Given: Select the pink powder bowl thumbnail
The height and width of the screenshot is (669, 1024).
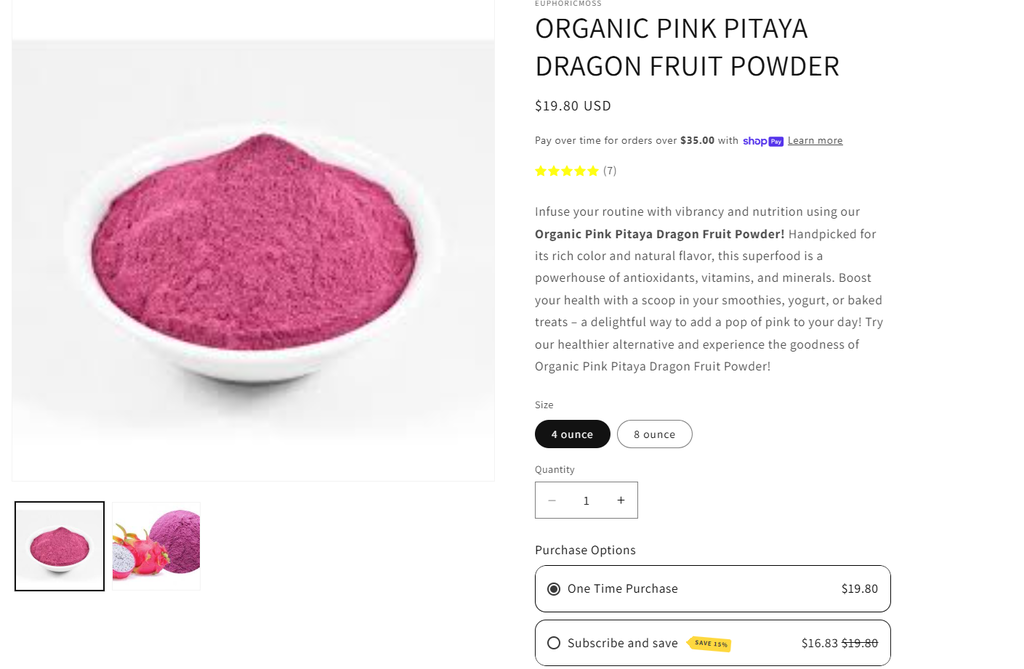Looking at the screenshot, I should click(x=59, y=546).
